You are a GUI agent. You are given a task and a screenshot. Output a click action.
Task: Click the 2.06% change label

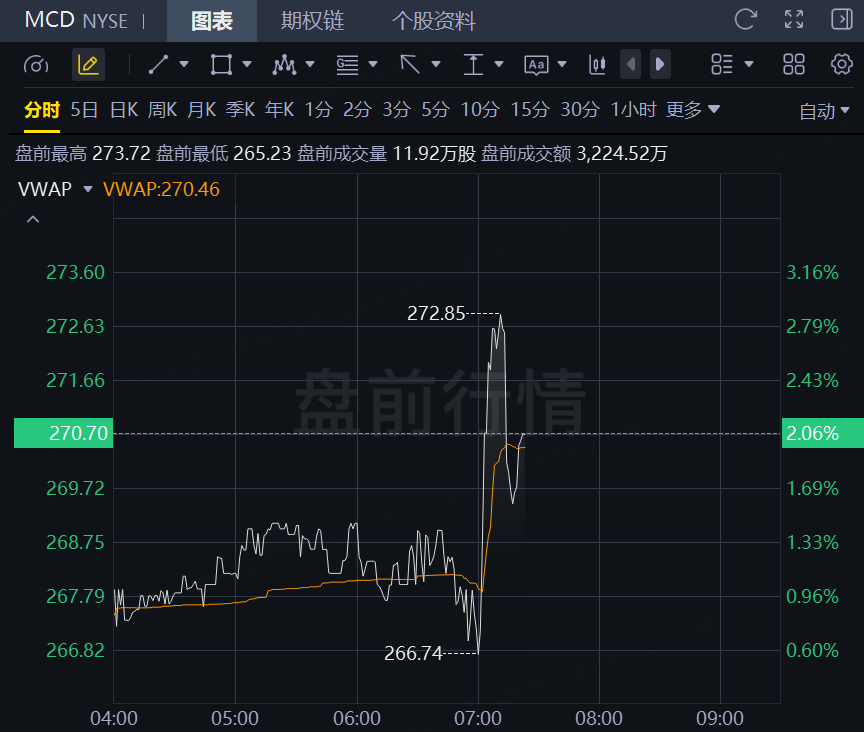coord(823,433)
